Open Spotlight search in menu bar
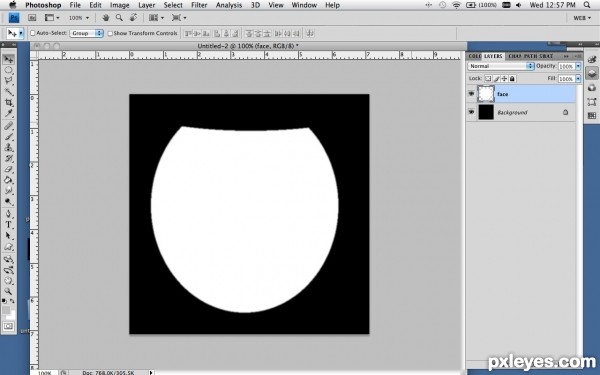The height and width of the screenshot is (375, 600). point(587,5)
